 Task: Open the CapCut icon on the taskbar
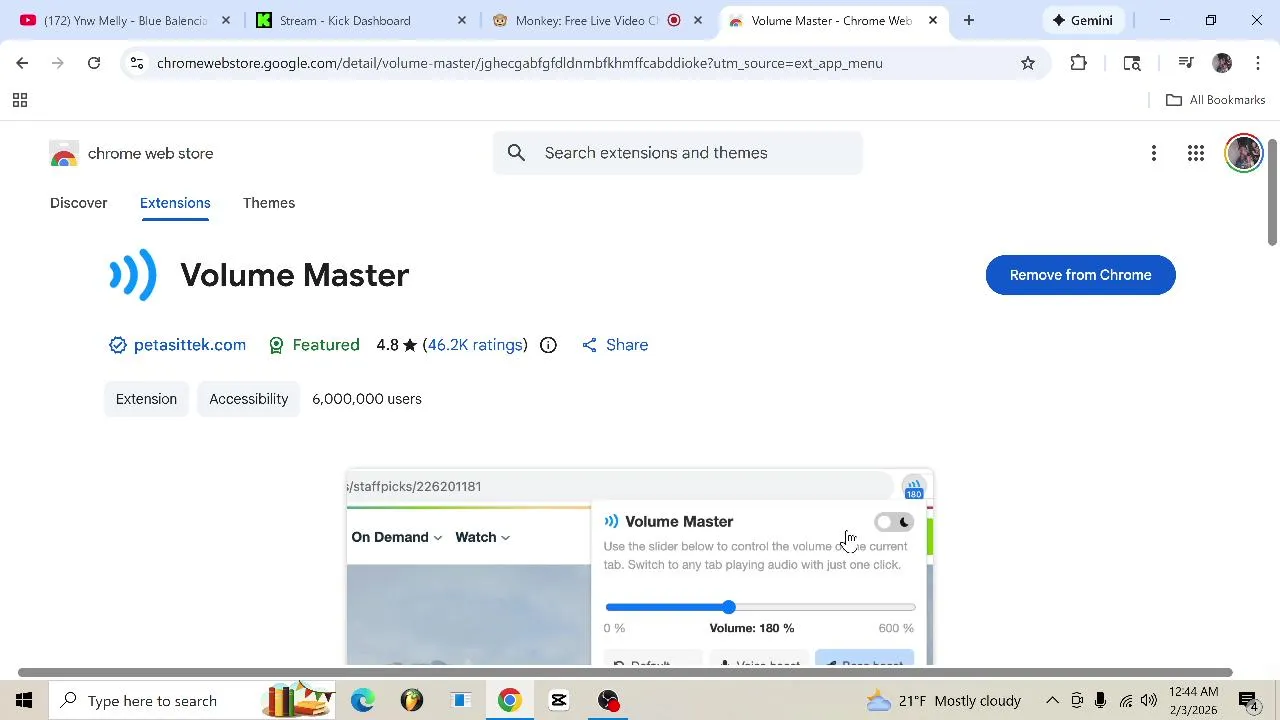[559, 700]
